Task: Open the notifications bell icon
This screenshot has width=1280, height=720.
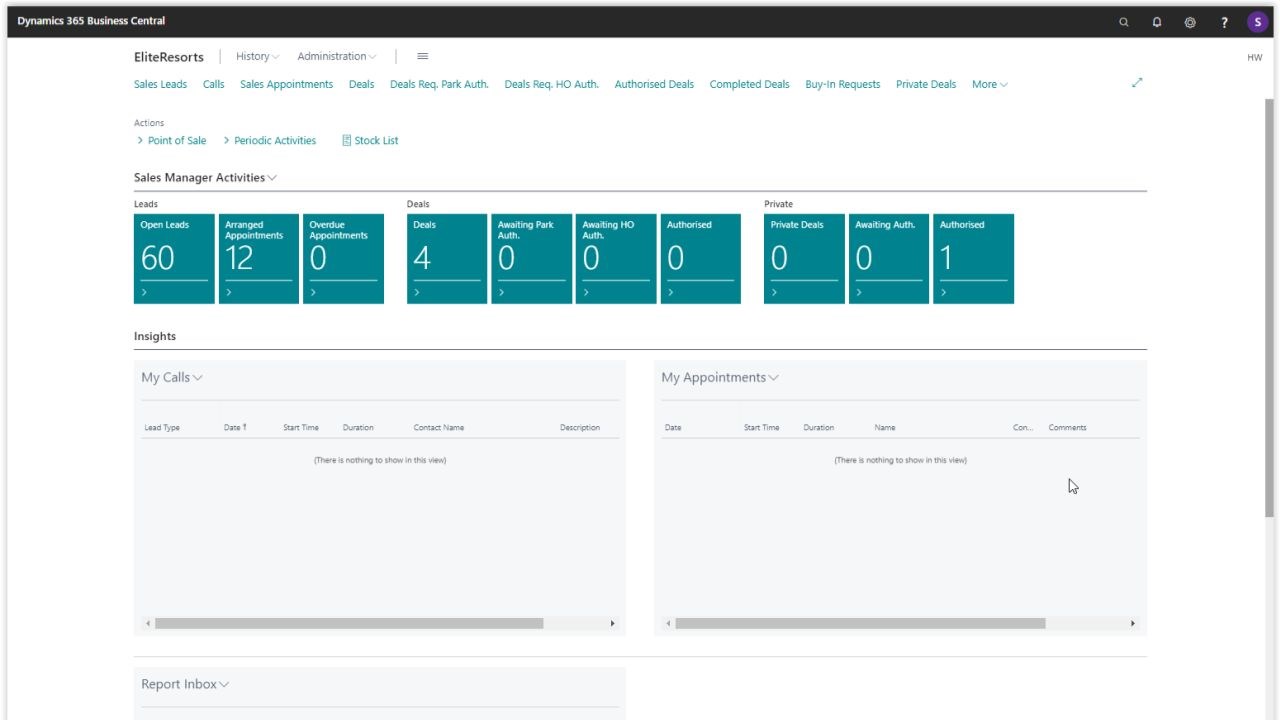Action: (1157, 22)
